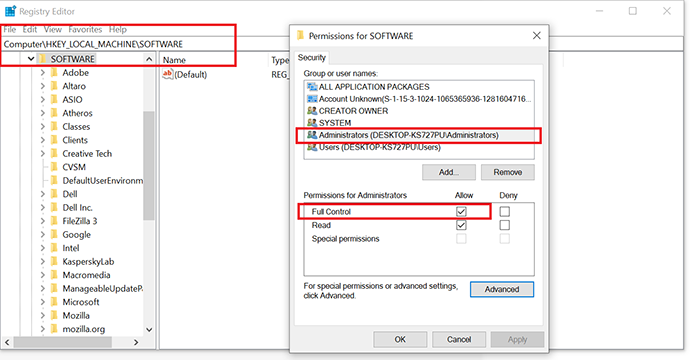Click the Classes folder icon
This screenshot has width=700, height=360.
click(54, 126)
